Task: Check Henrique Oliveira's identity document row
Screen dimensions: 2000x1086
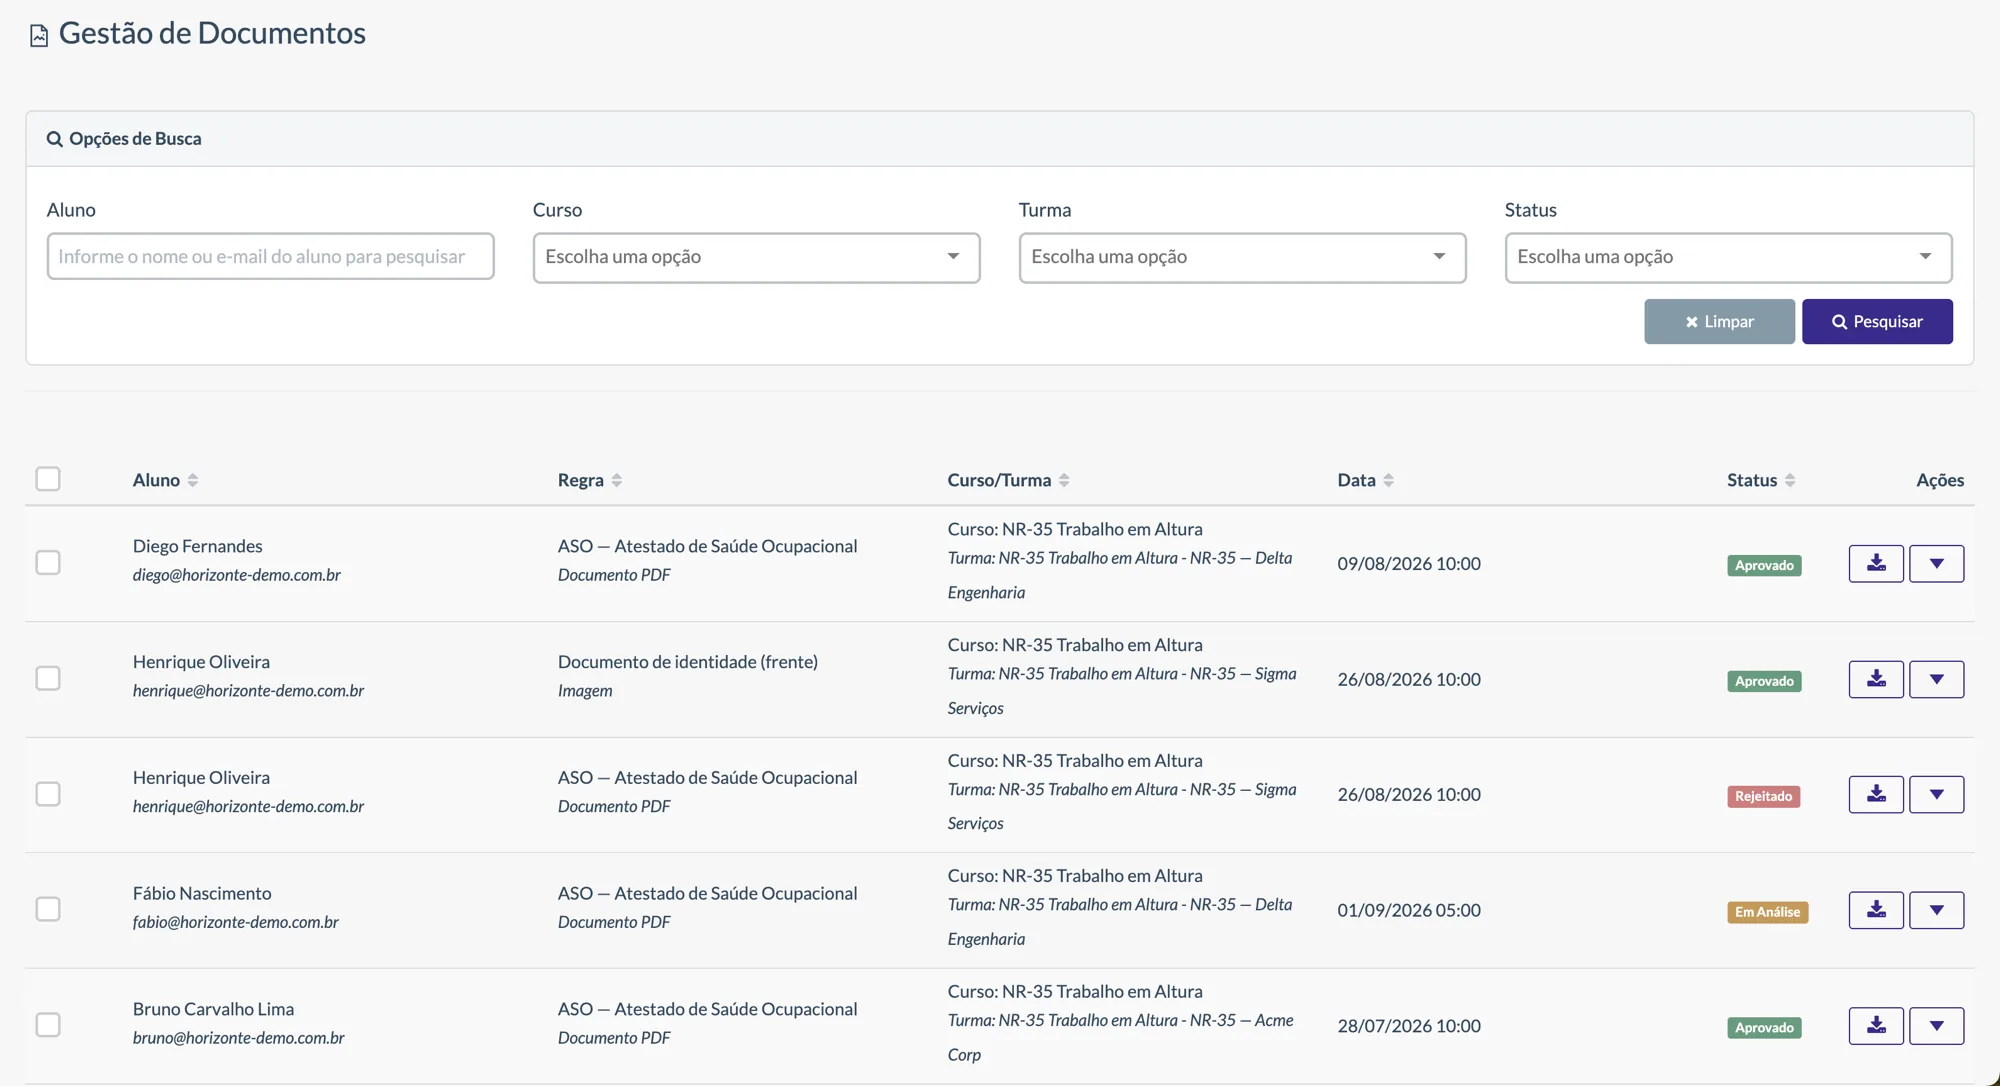Action: (48, 678)
